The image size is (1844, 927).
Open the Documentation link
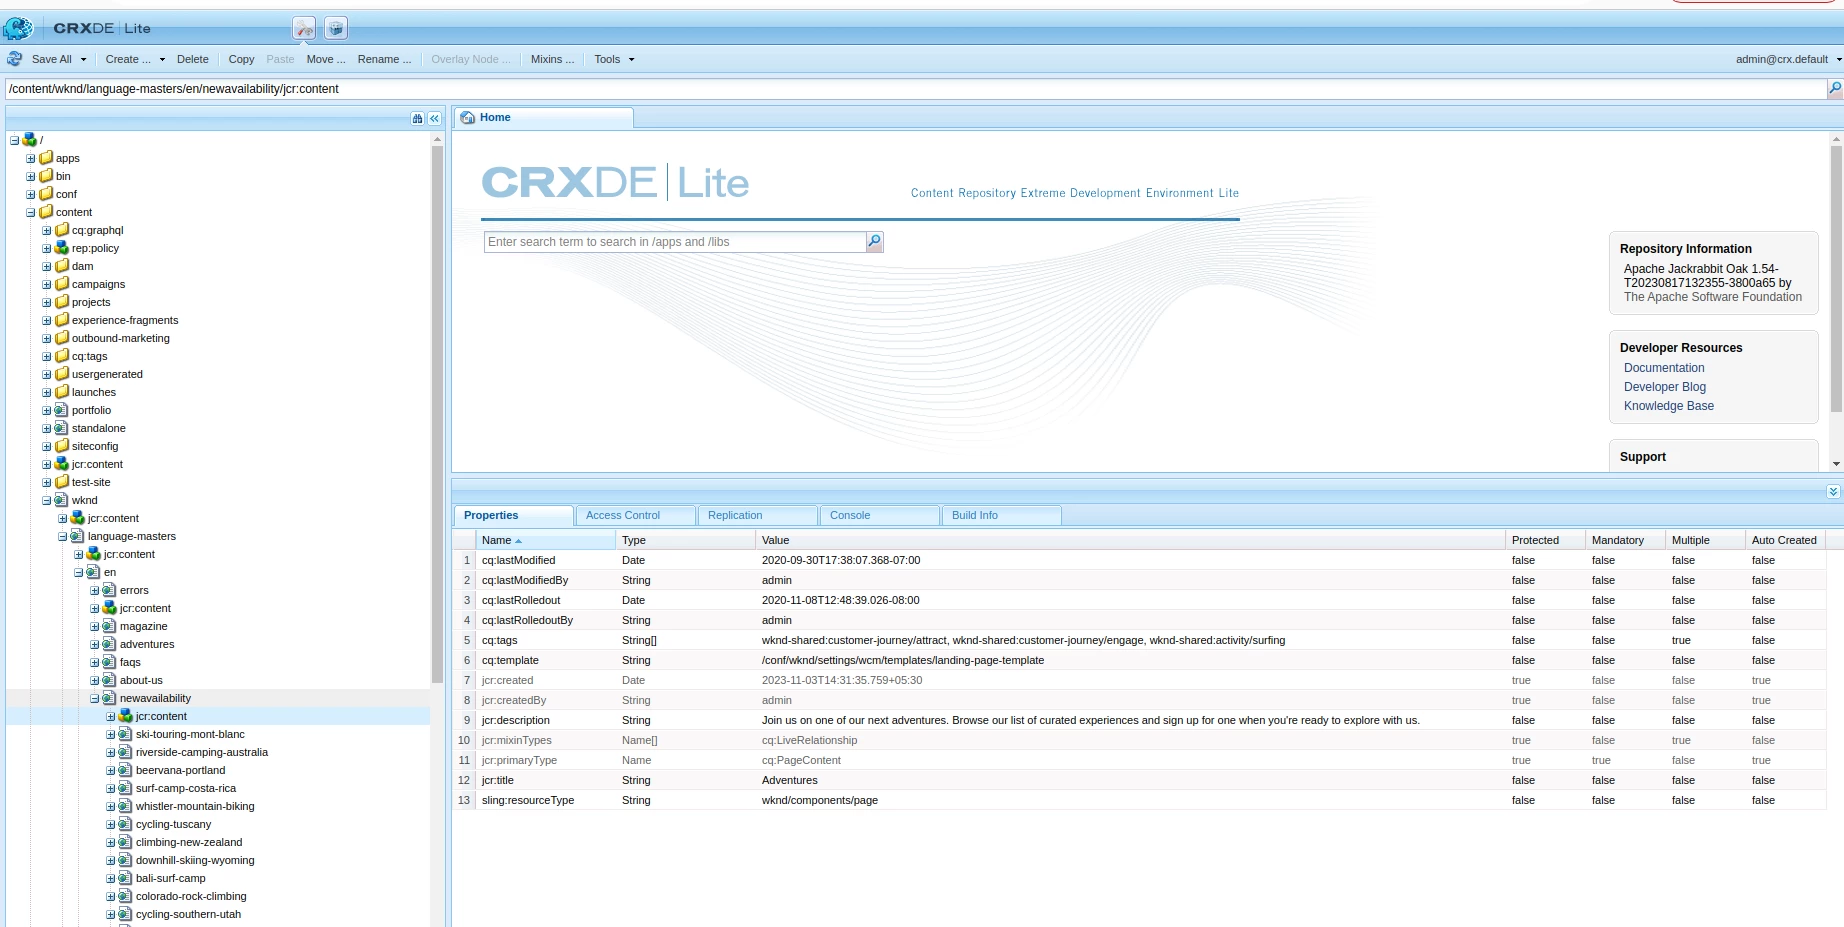[1664, 368]
